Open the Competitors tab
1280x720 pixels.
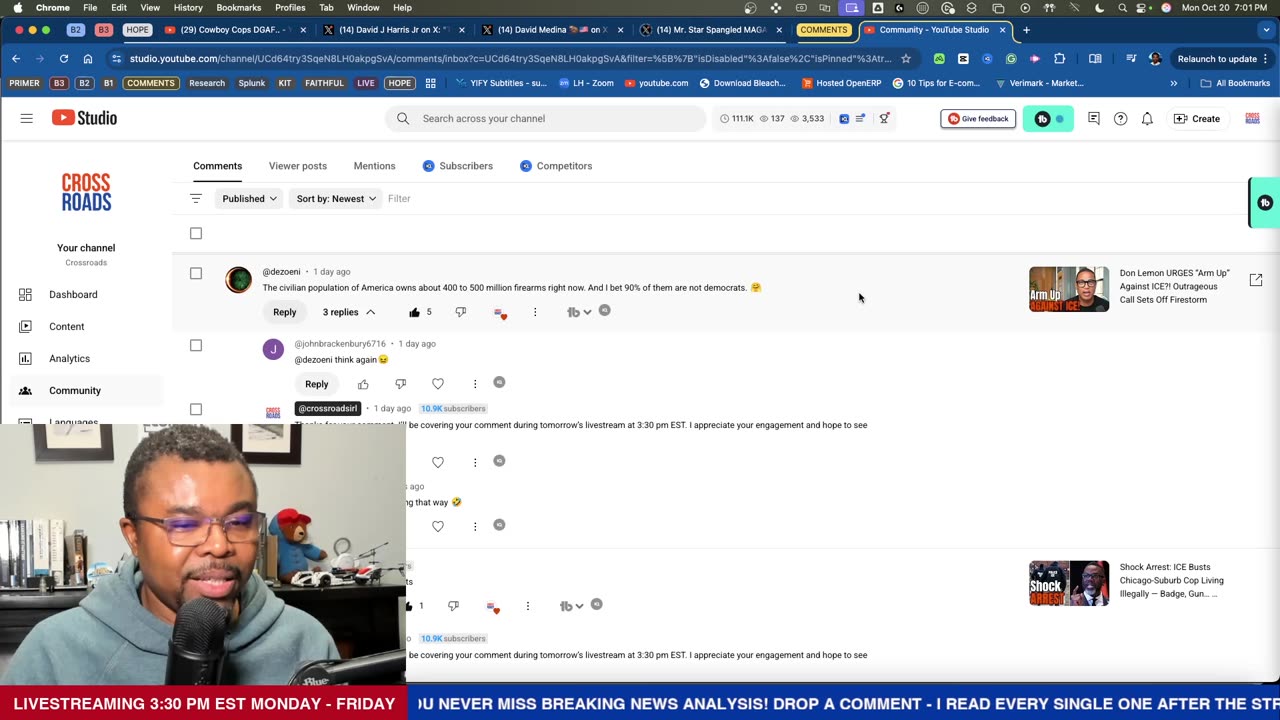(x=556, y=166)
